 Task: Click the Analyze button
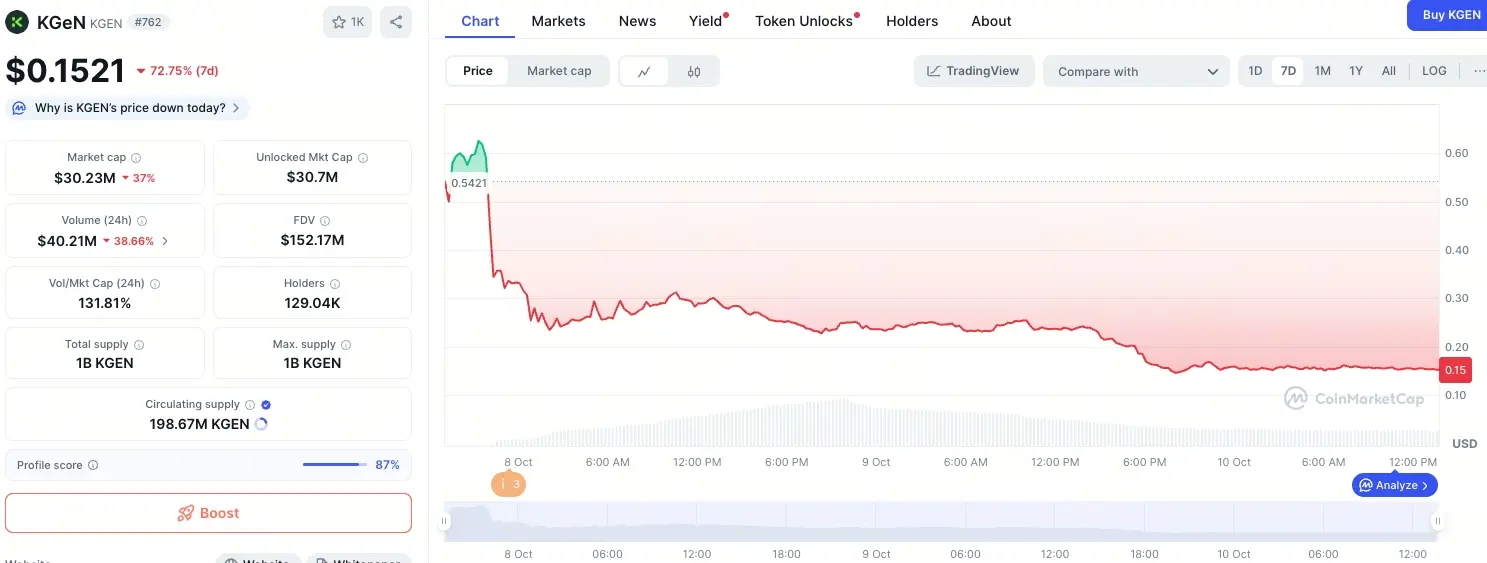coord(1395,485)
